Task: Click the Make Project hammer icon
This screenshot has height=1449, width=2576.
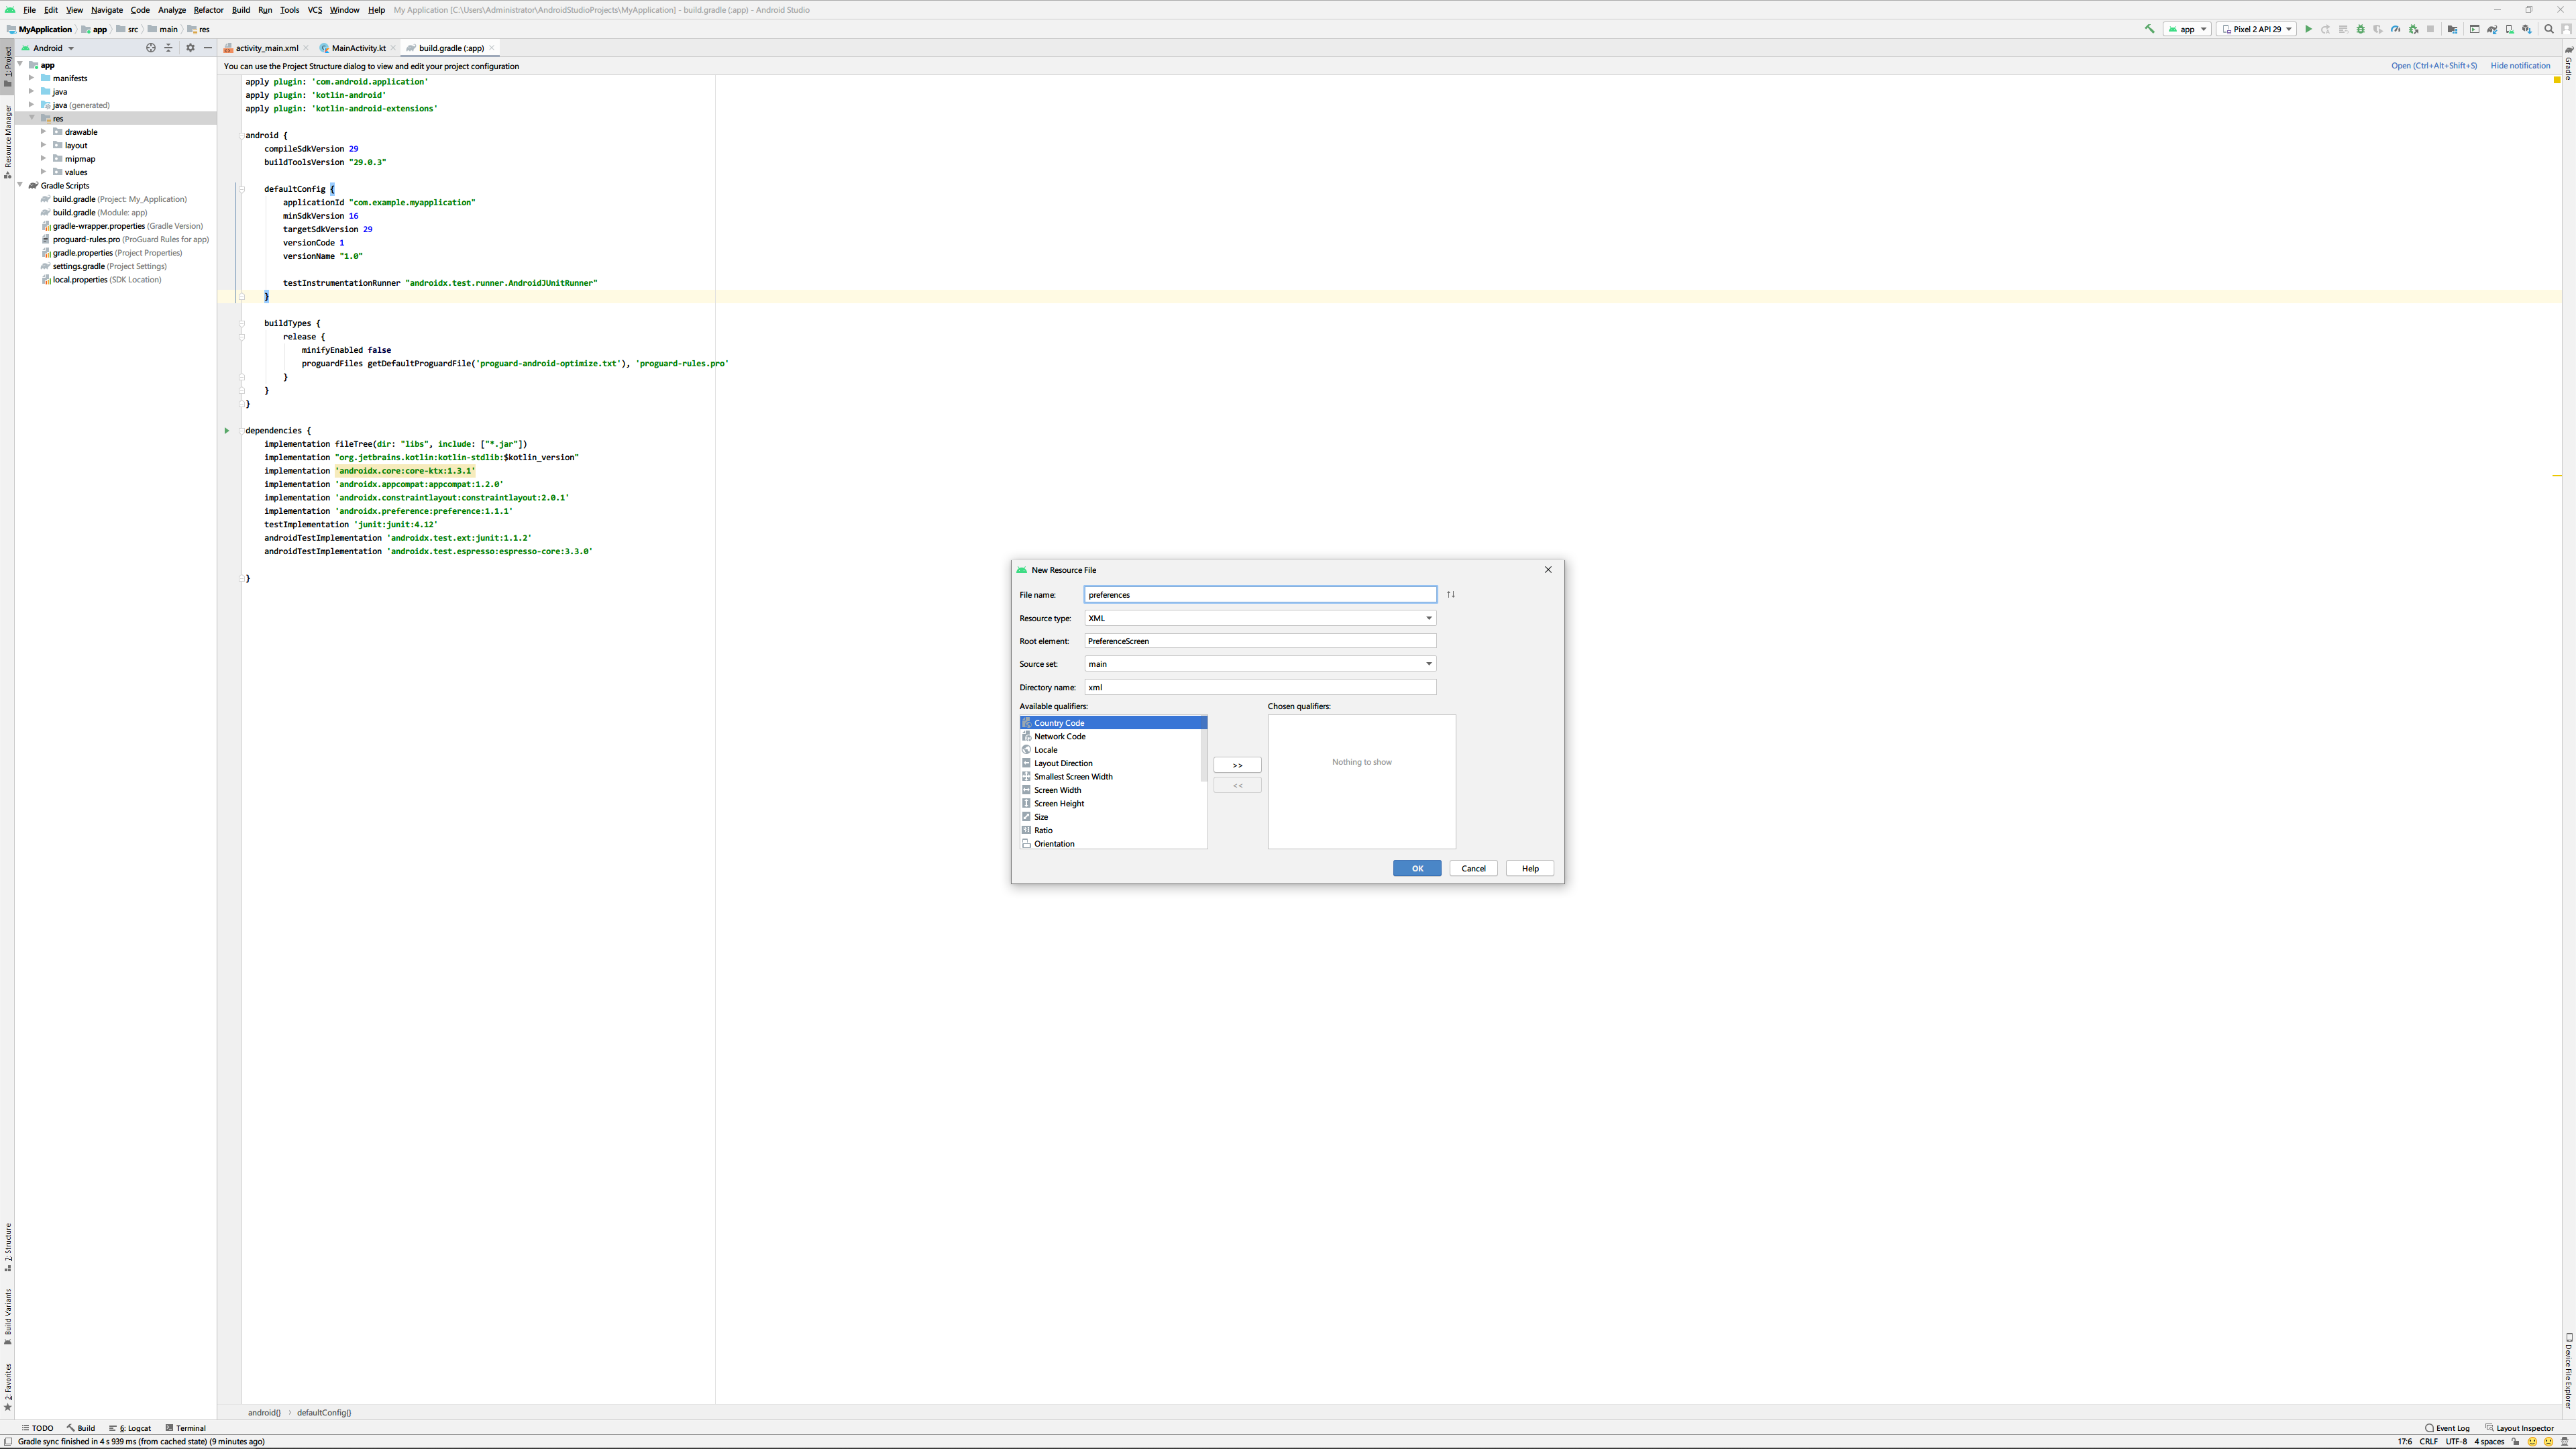Action: tap(2149, 29)
